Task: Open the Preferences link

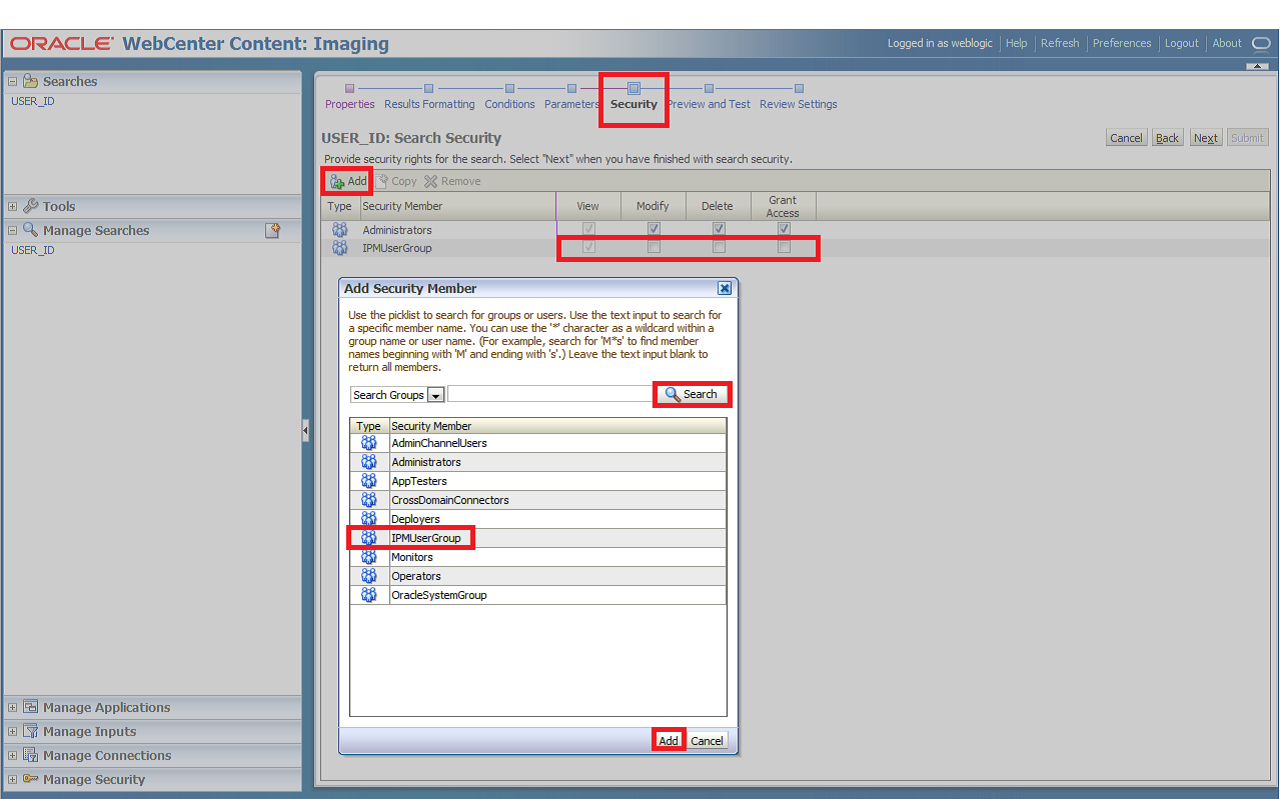Action: click(1122, 43)
